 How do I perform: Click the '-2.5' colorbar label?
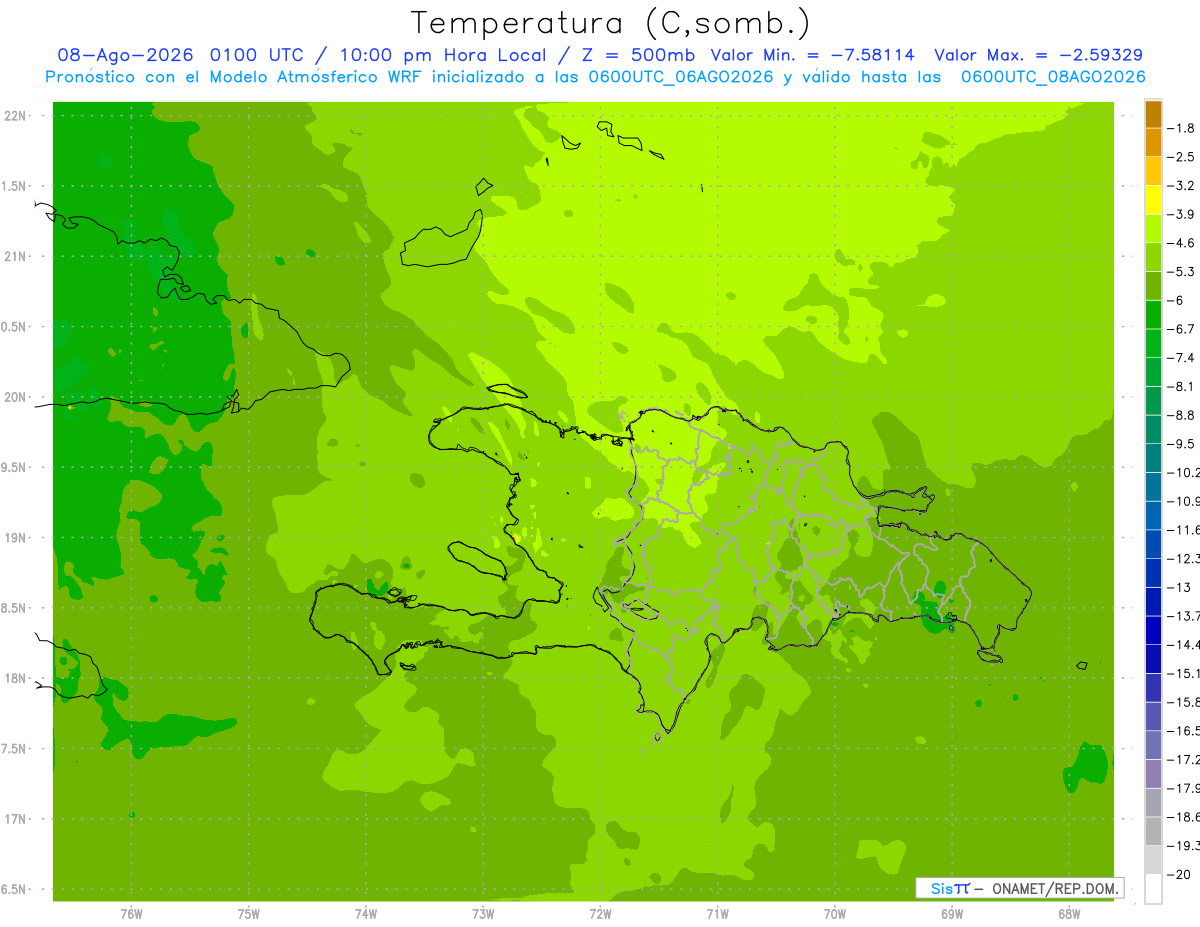click(1181, 157)
